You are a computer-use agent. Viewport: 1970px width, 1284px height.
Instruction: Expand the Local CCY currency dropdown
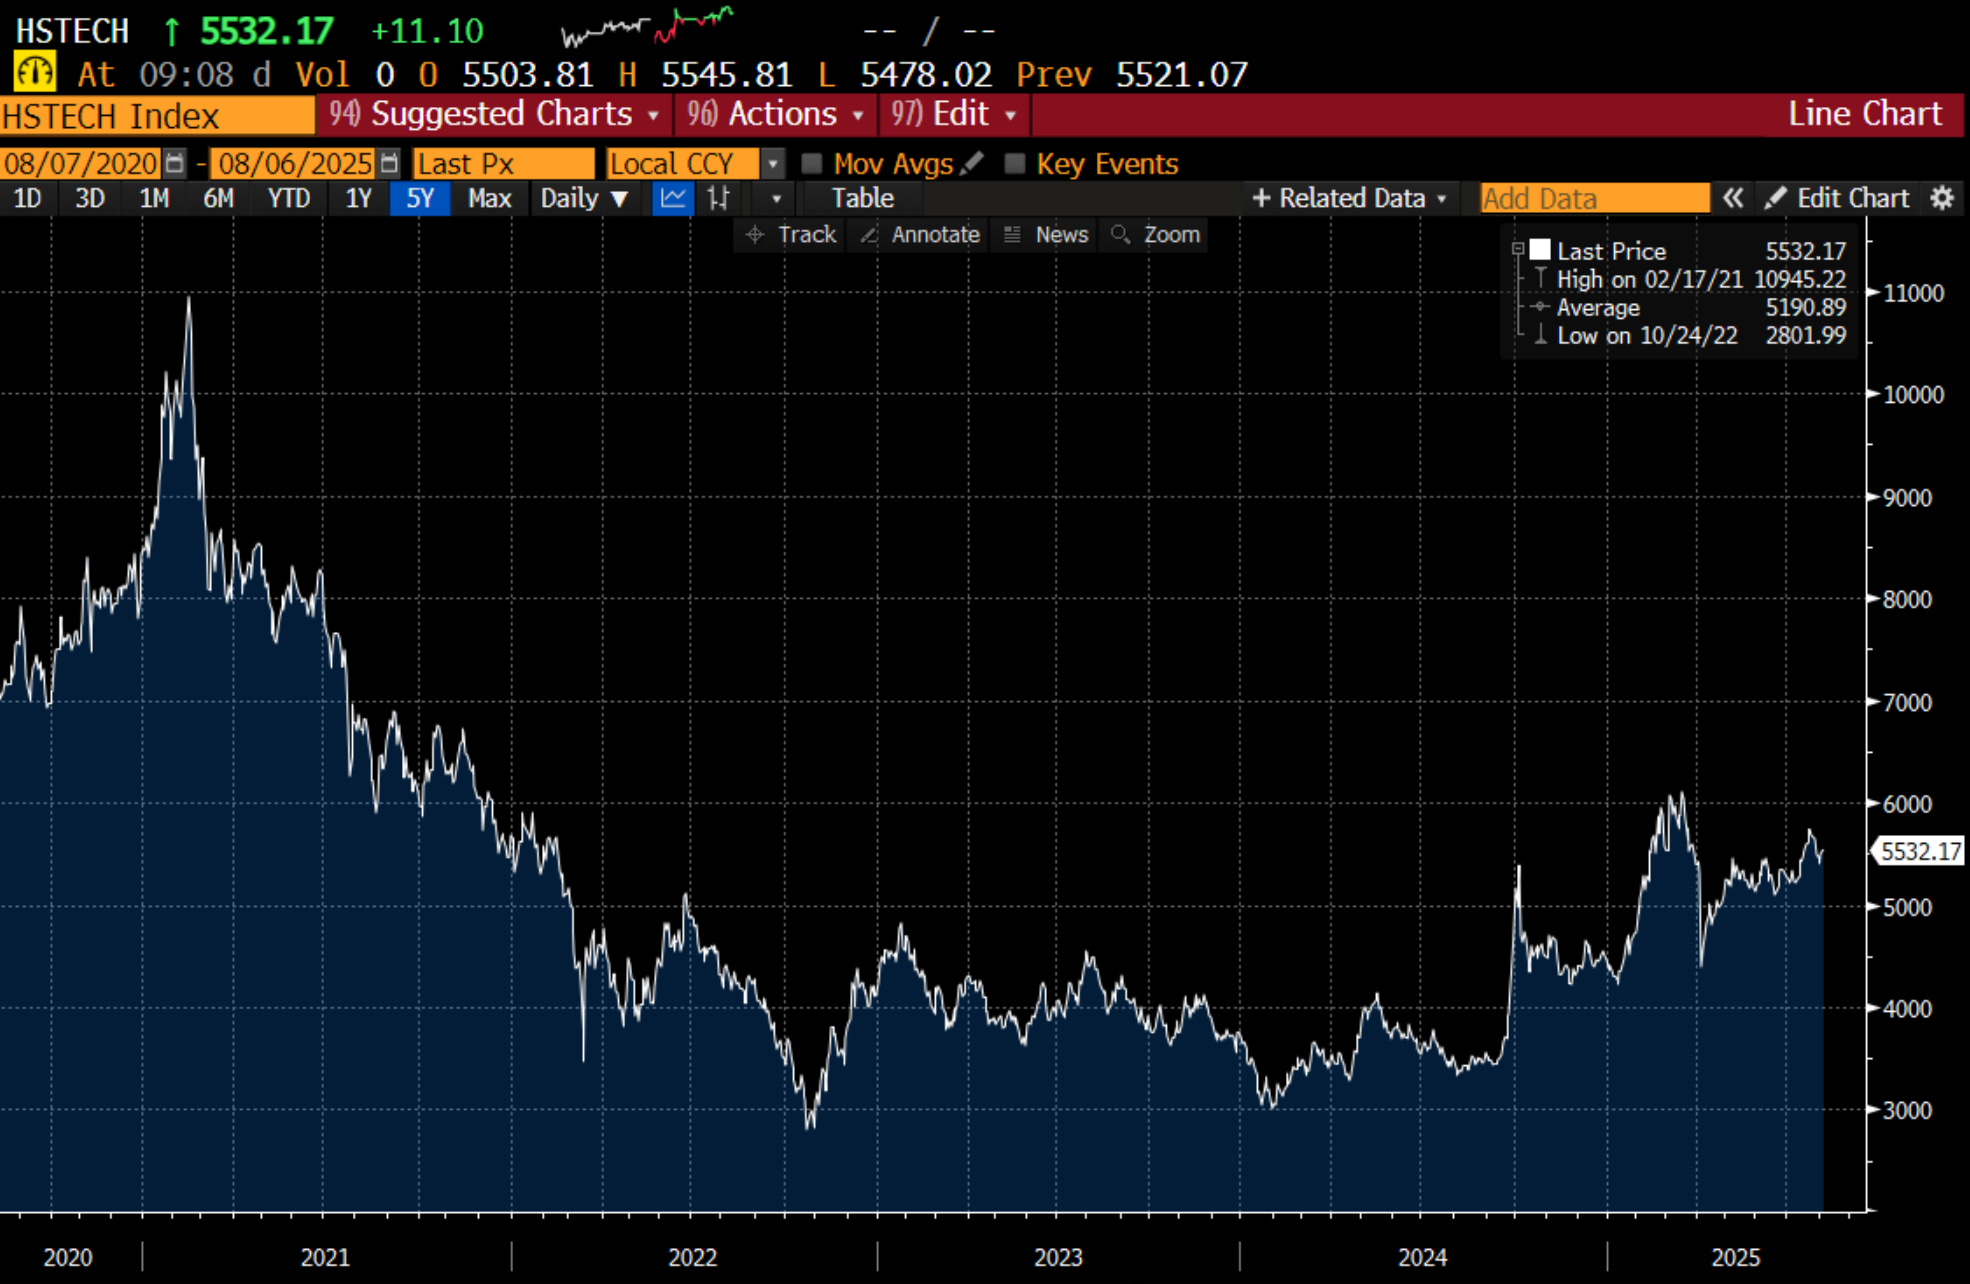click(x=772, y=163)
